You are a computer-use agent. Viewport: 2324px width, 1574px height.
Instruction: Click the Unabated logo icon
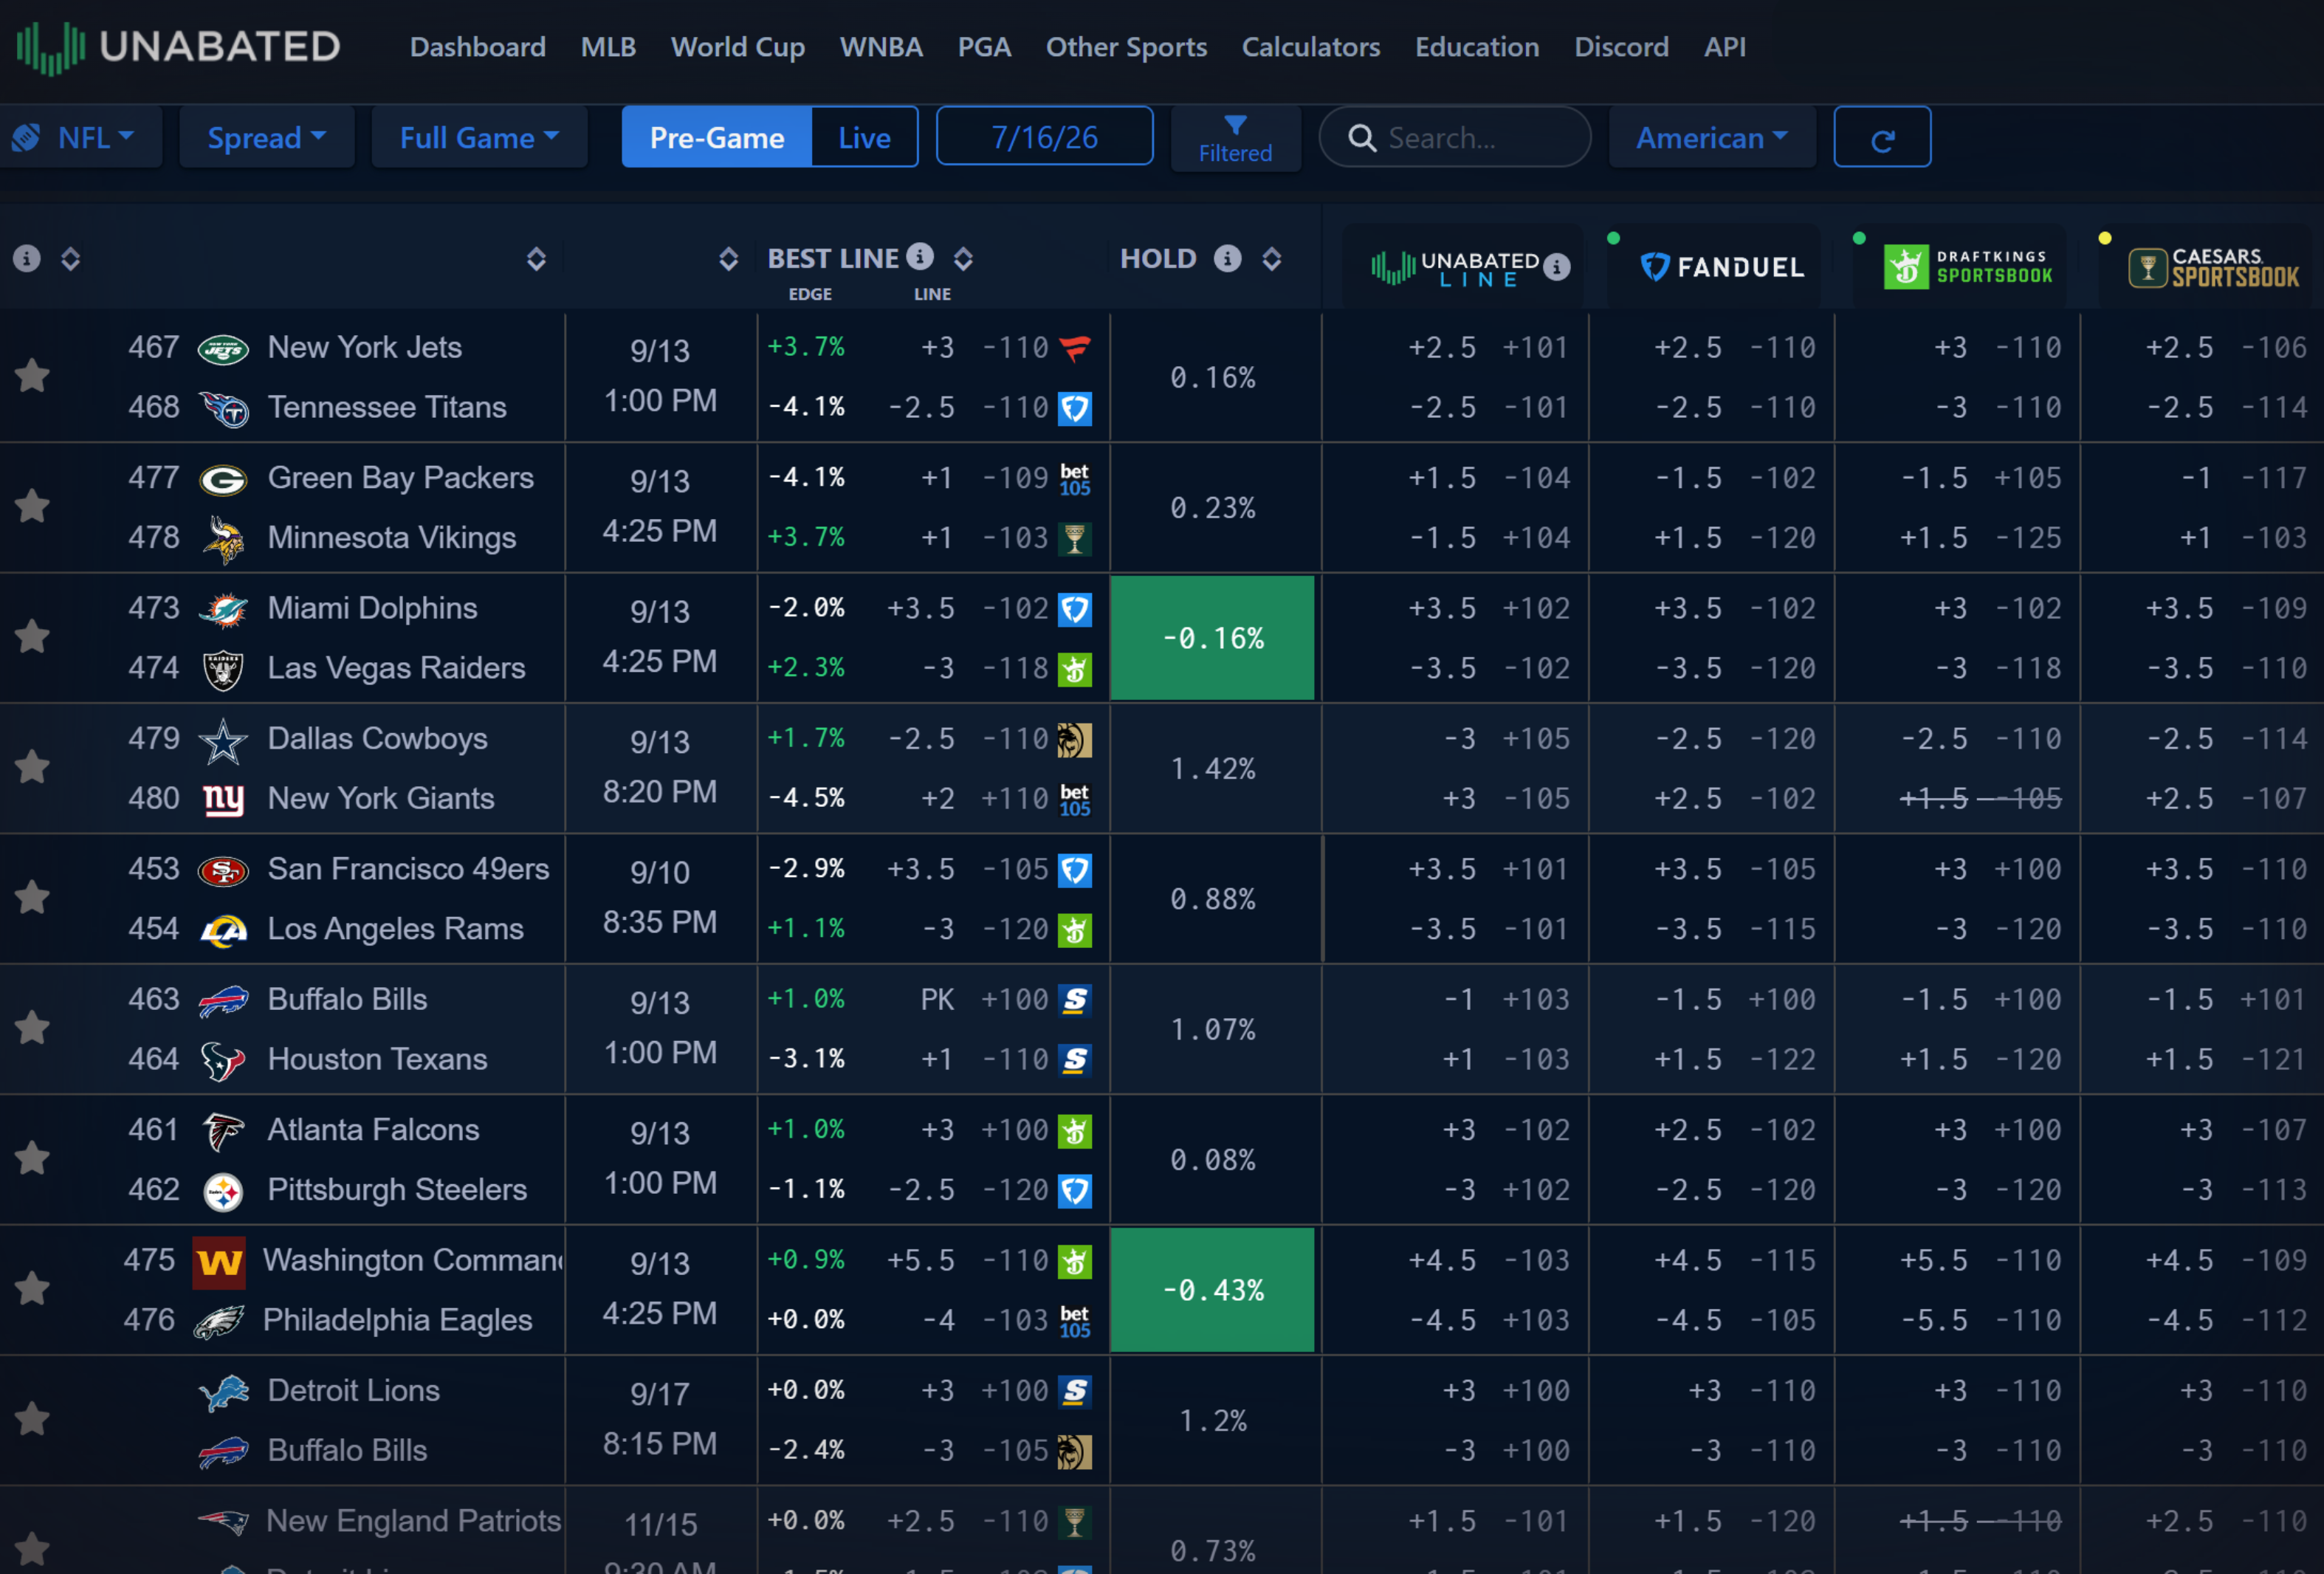point(50,47)
